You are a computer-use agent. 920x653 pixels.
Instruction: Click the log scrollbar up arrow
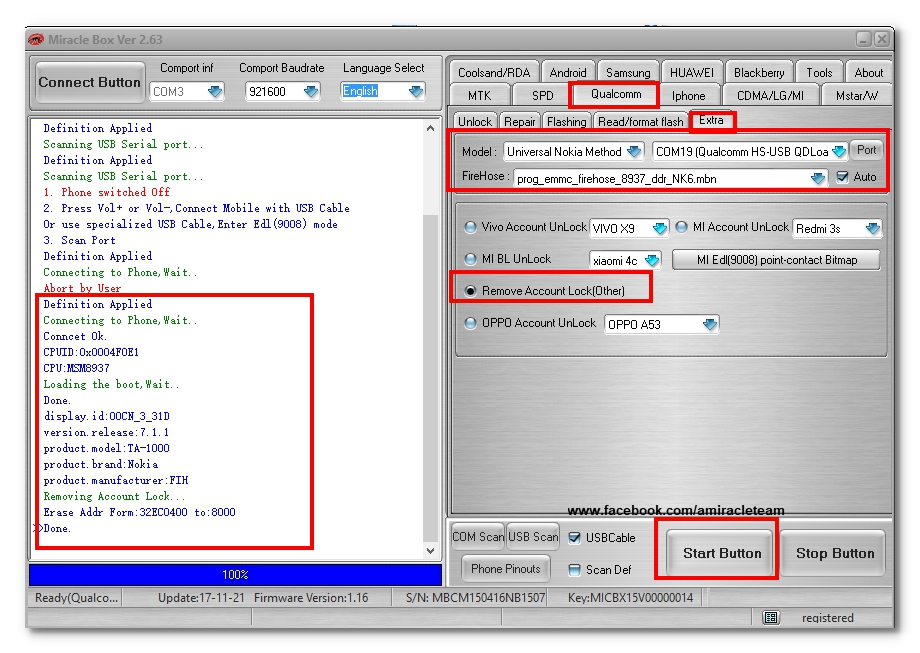tap(430, 128)
